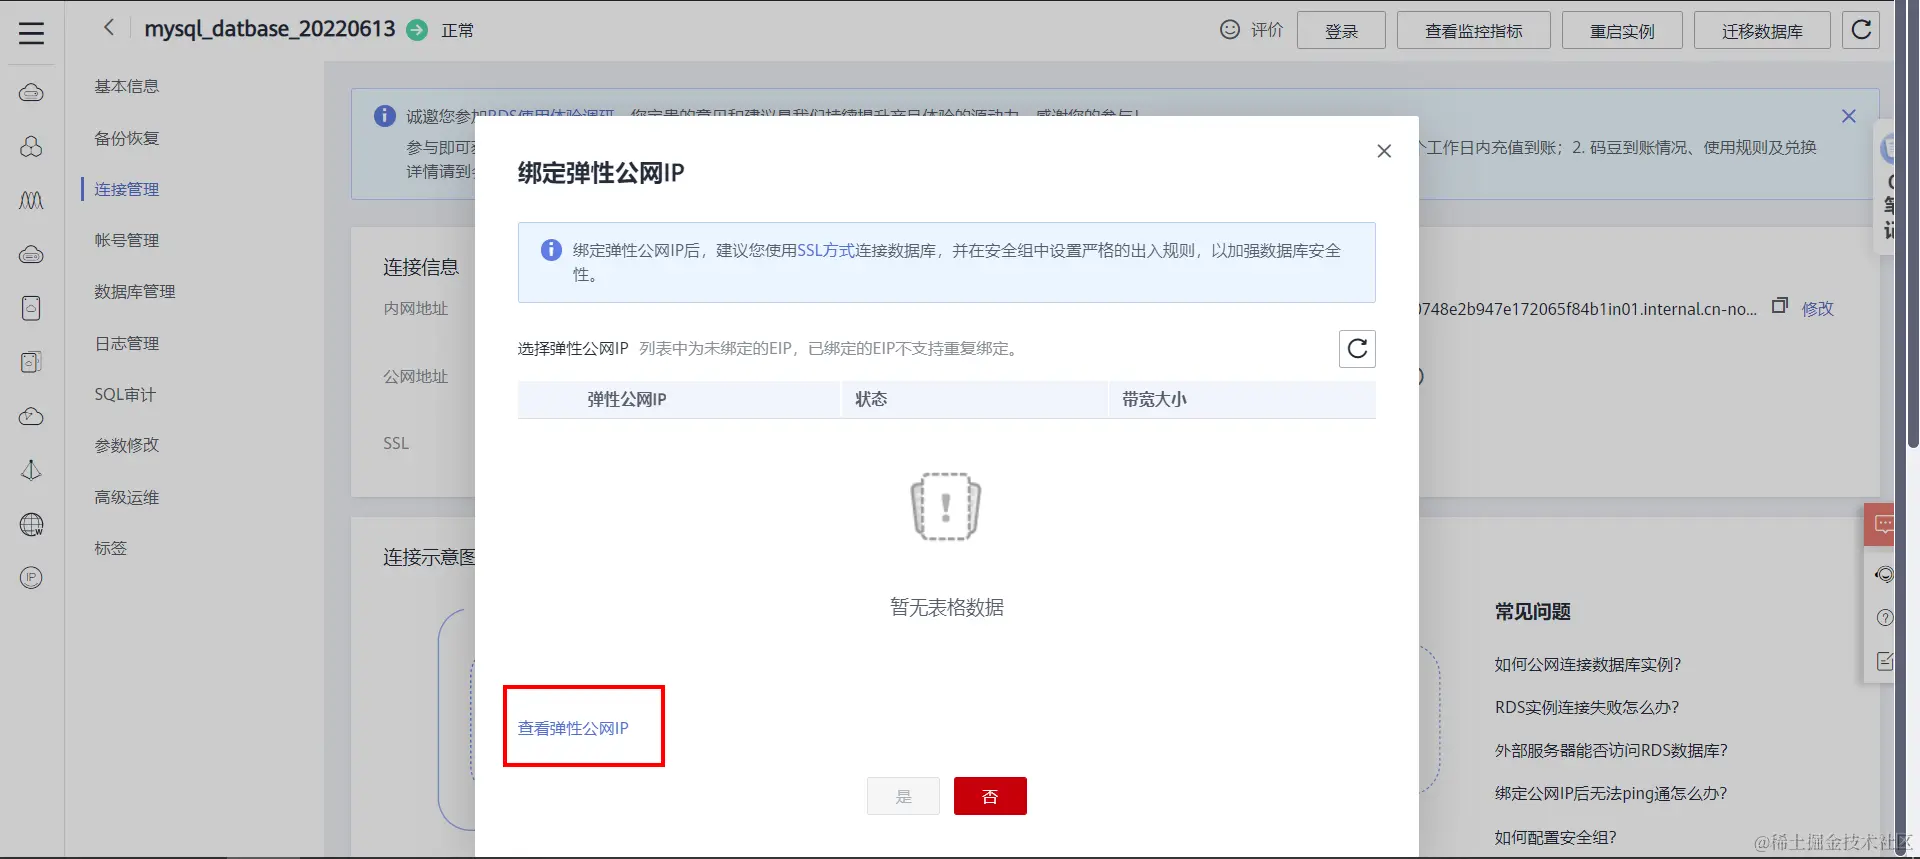Open the triangle-shaped sidebar icon
The height and width of the screenshot is (859, 1920).
(x=32, y=470)
